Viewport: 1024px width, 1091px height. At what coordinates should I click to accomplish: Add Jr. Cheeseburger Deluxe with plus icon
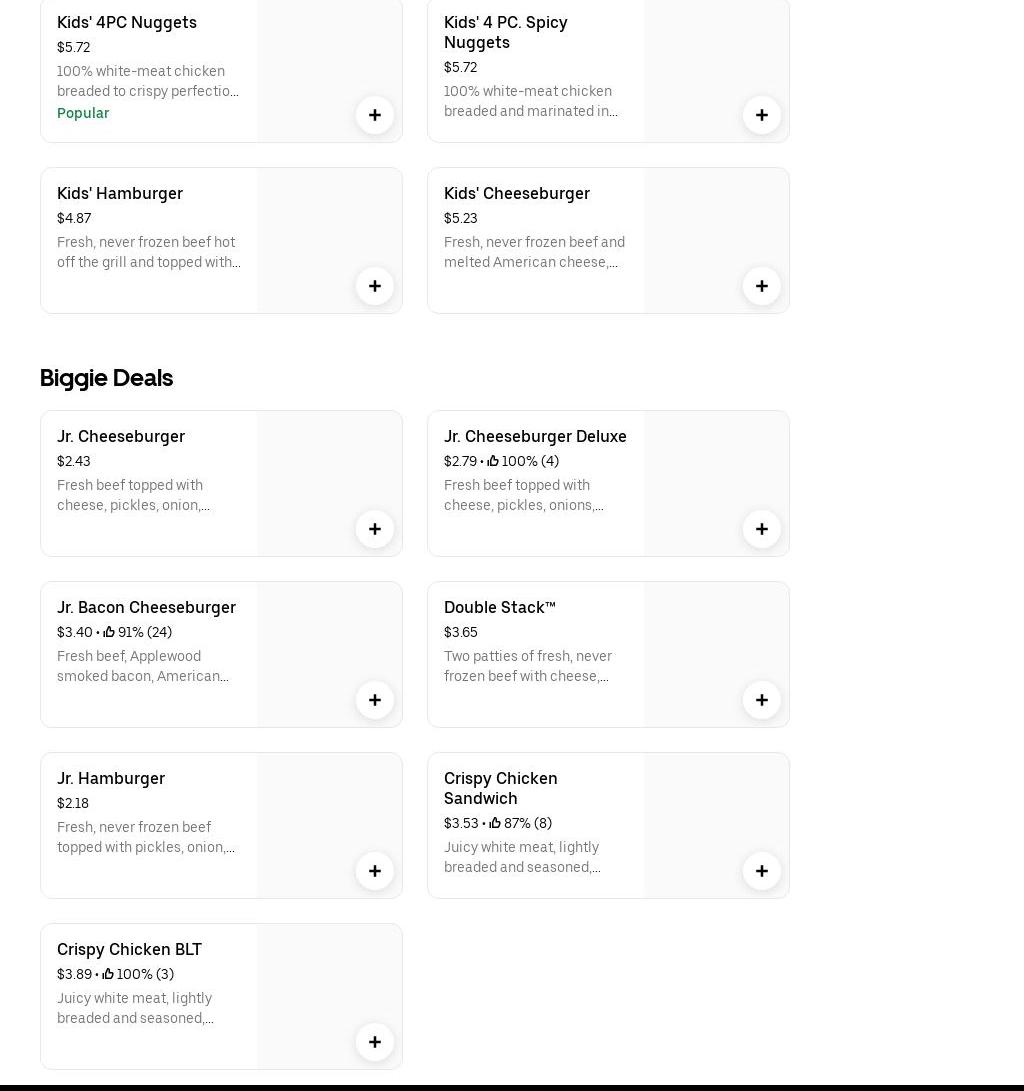(762, 529)
